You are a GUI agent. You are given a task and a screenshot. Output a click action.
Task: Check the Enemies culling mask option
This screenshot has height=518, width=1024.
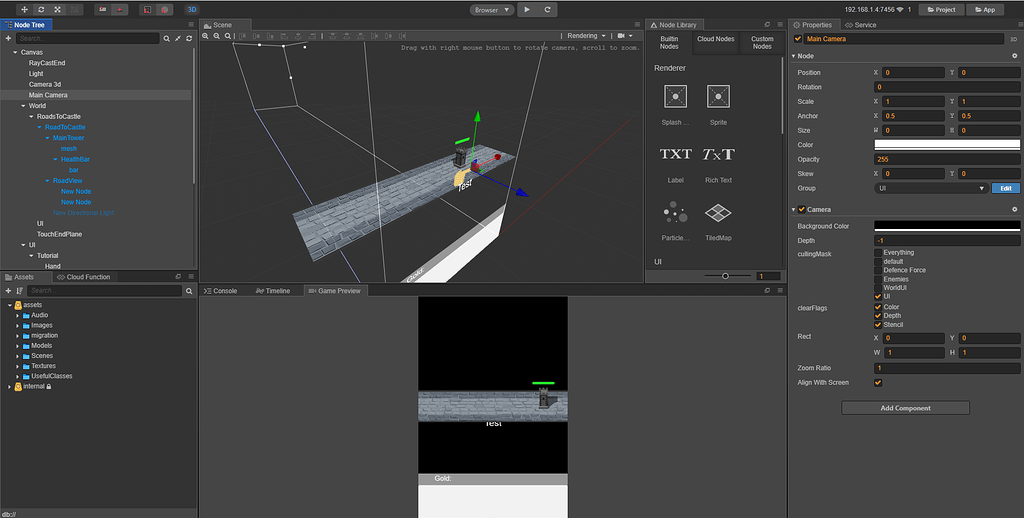point(878,279)
